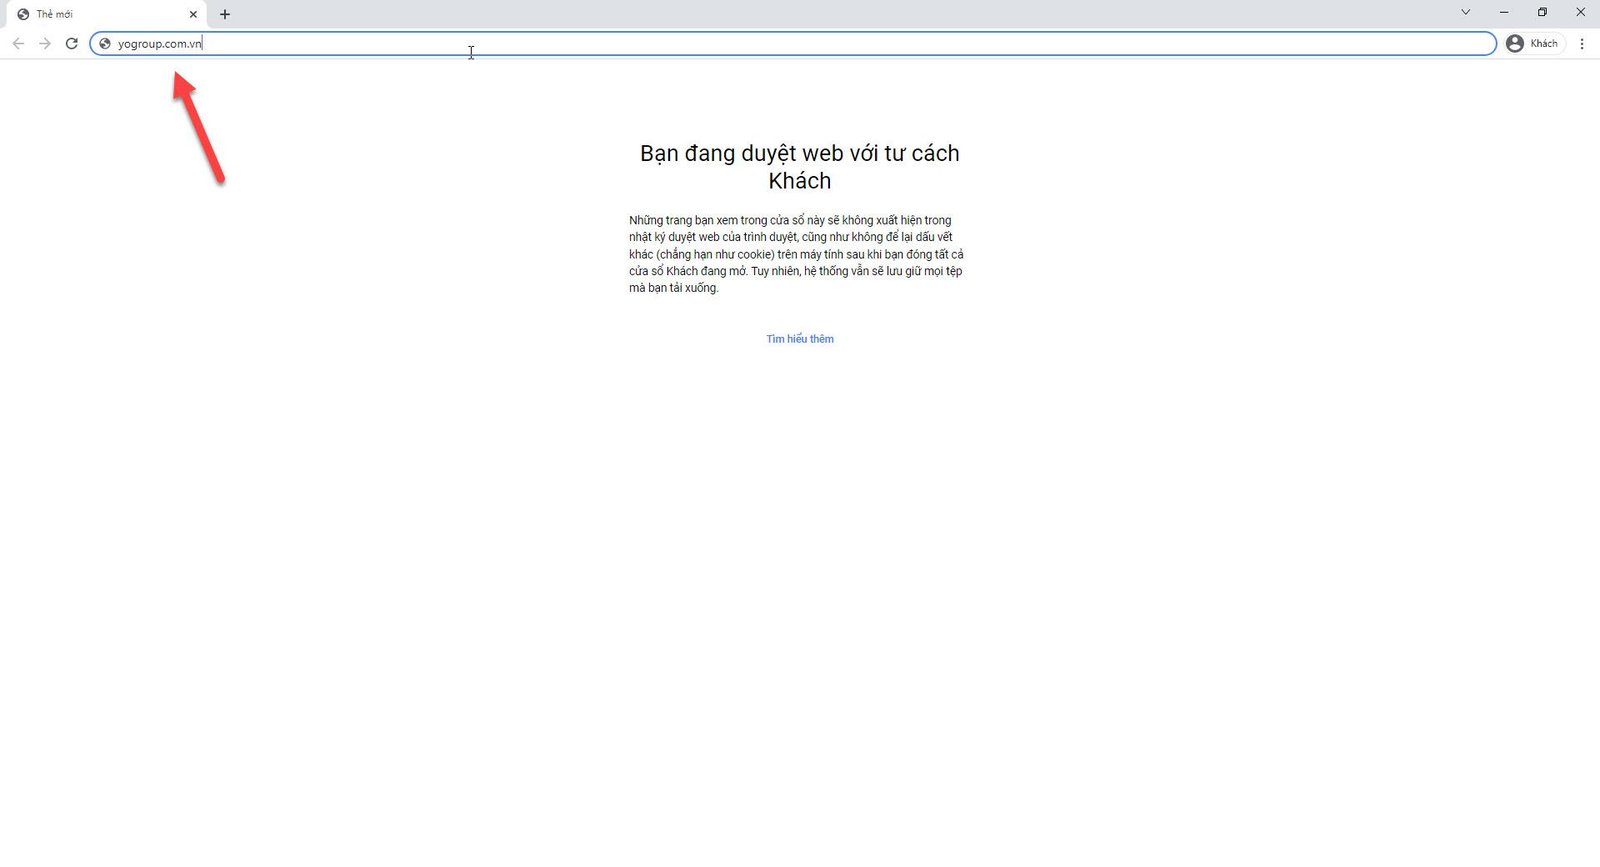Open the Khách profile button
The height and width of the screenshot is (867, 1600).
(x=1534, y=43)
